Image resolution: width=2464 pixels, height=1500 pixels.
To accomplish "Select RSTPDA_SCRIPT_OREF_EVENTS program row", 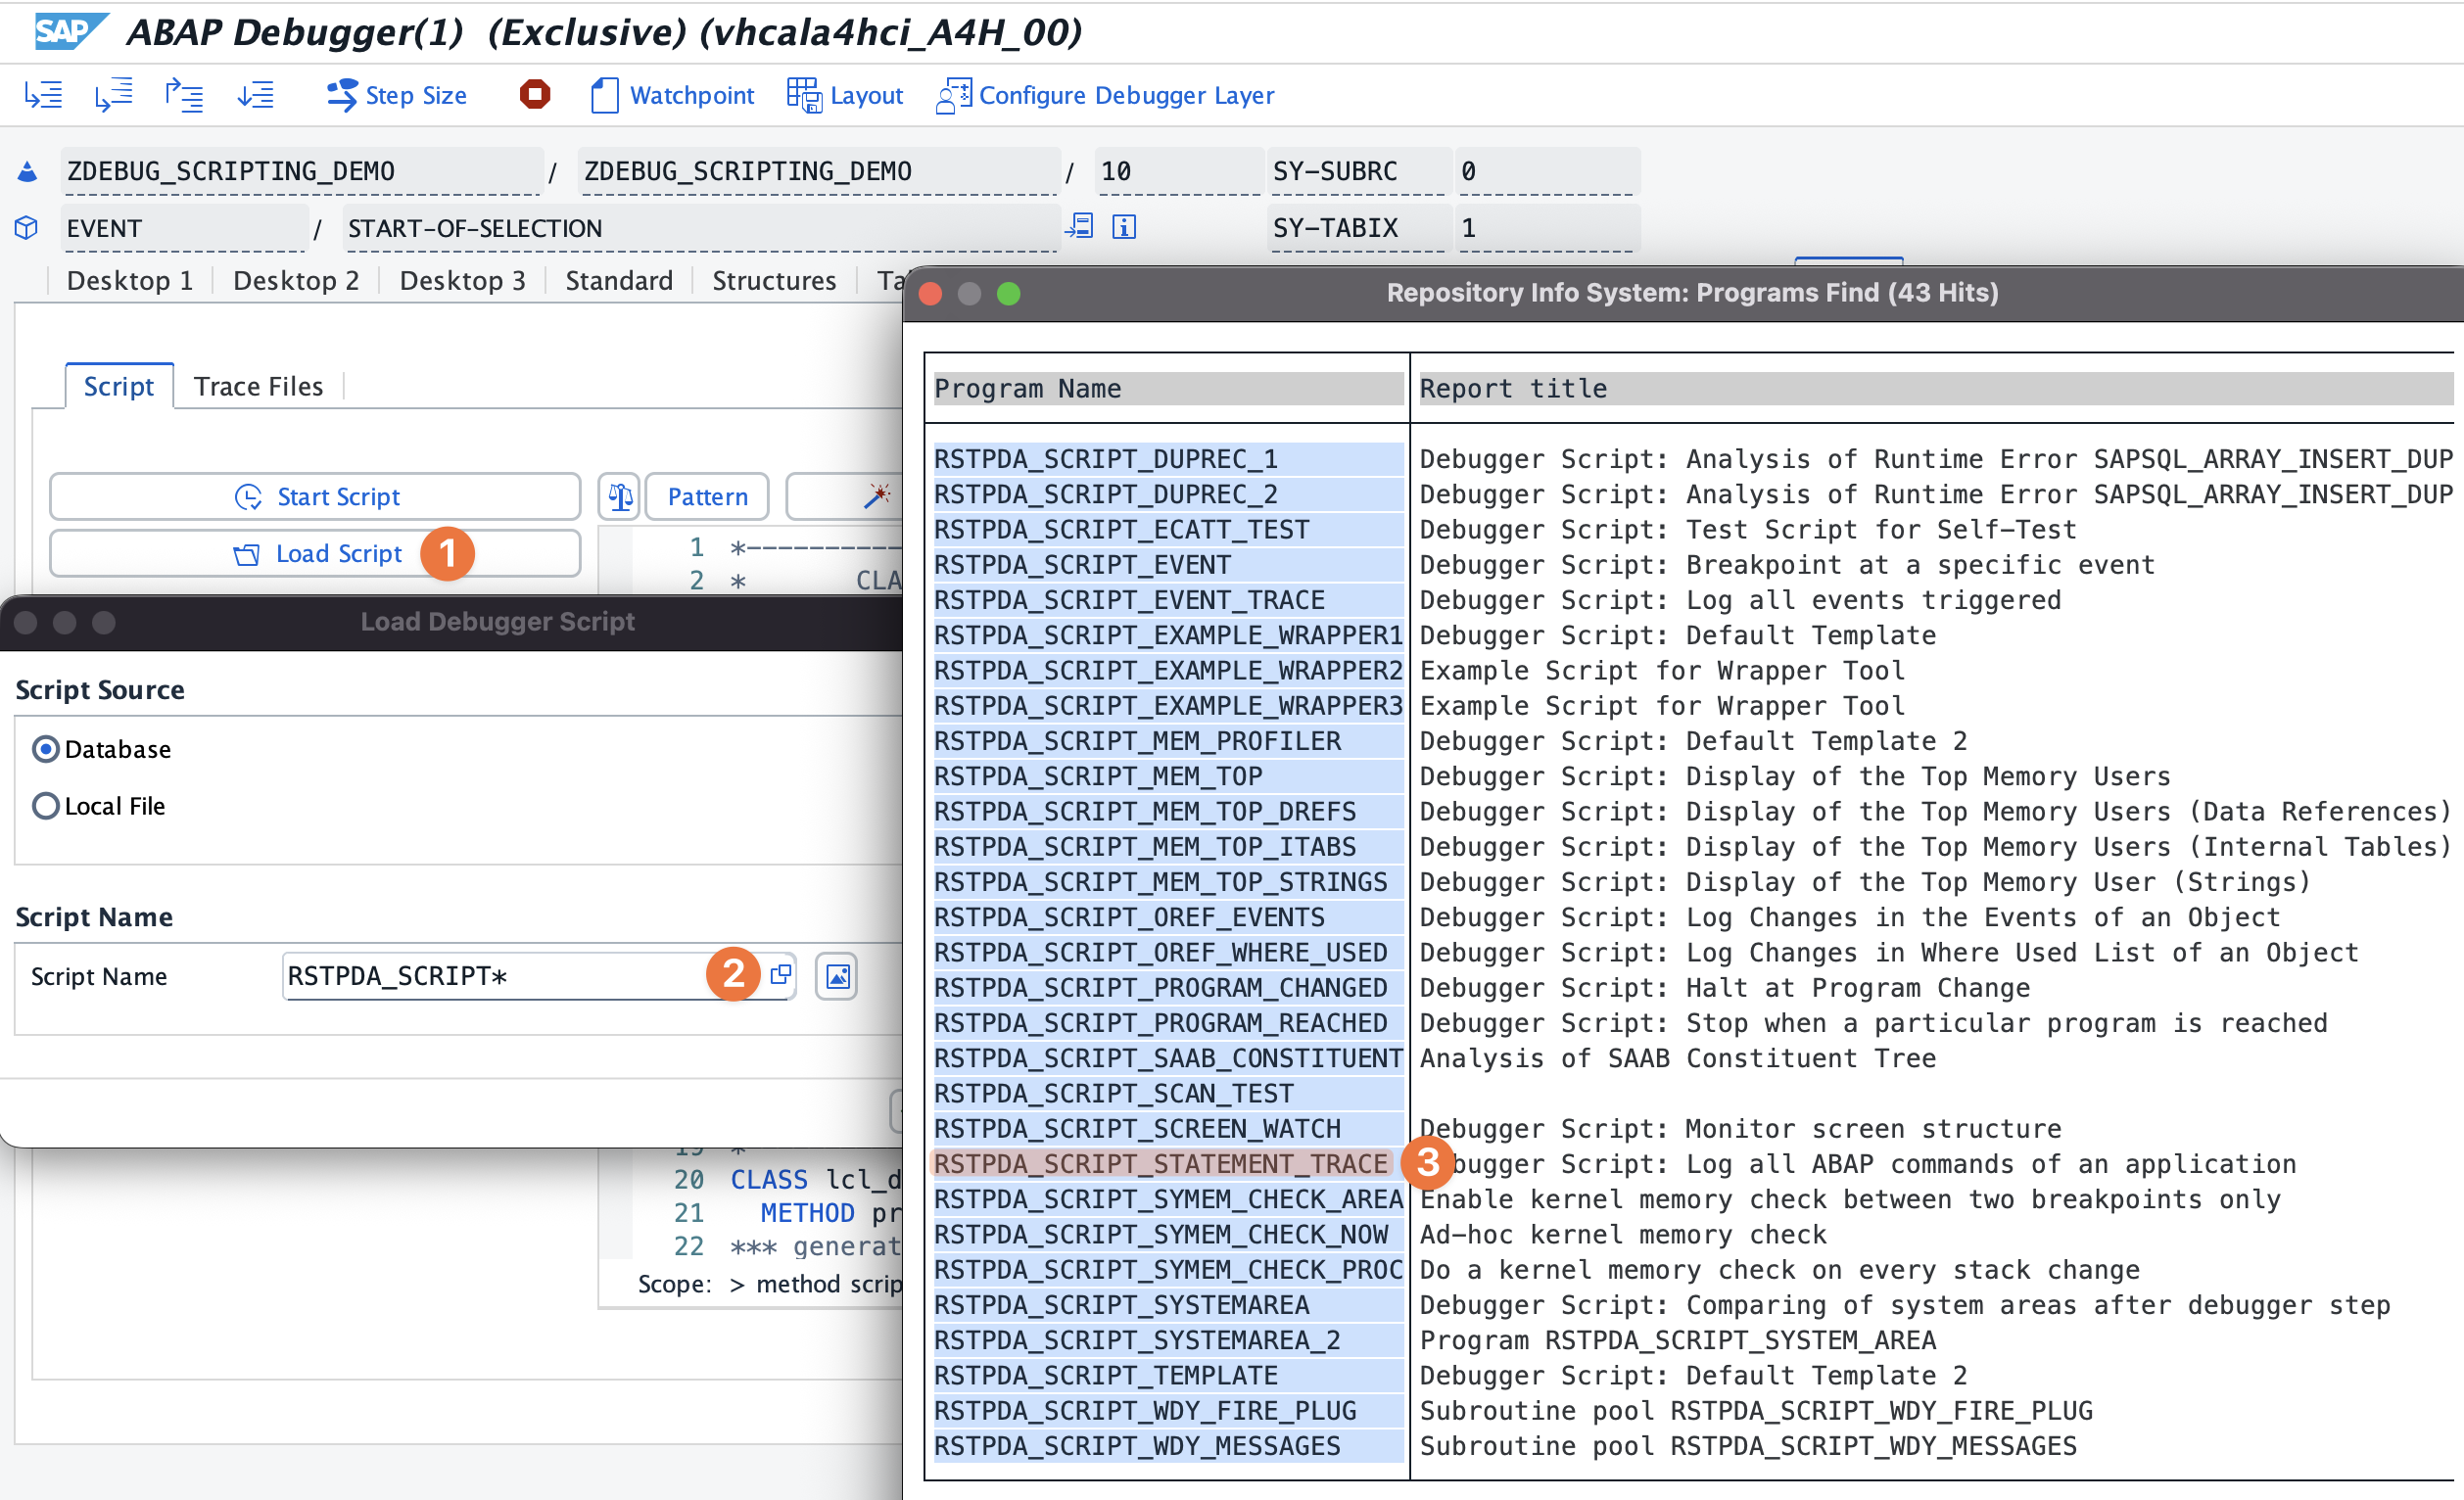I will (x=1168, y=918).
